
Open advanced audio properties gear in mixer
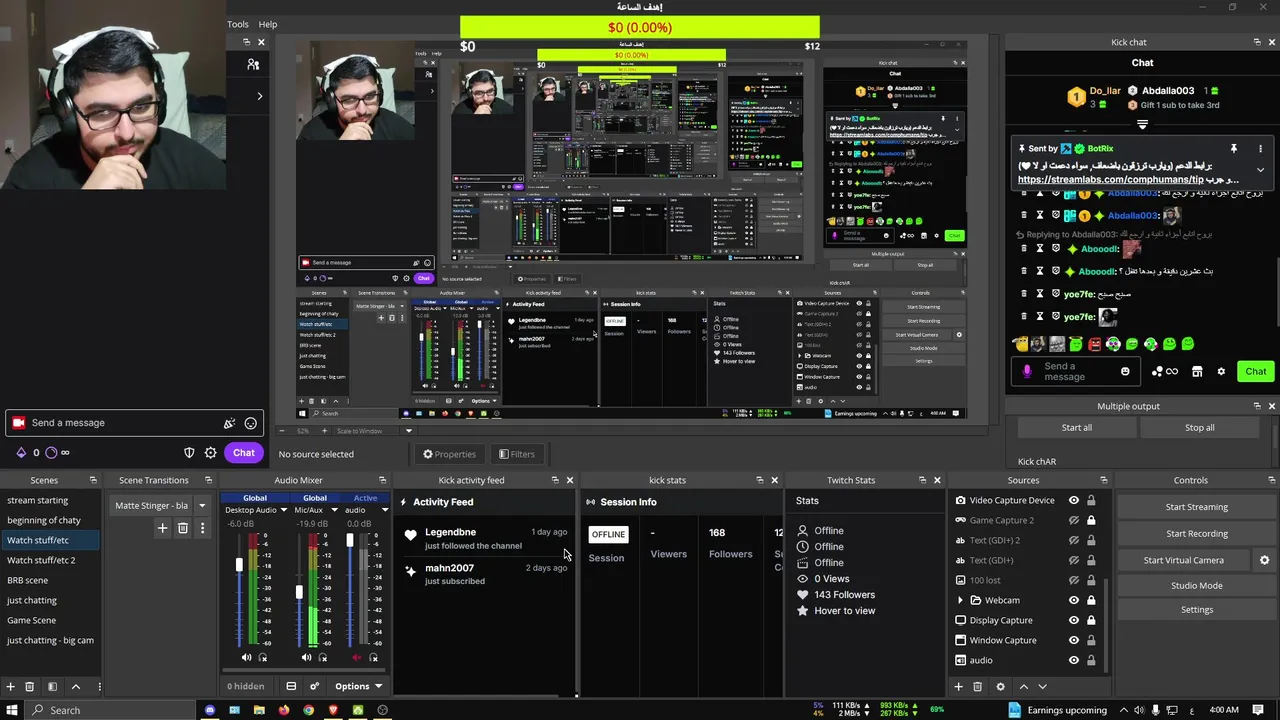[x=315, y=686]
